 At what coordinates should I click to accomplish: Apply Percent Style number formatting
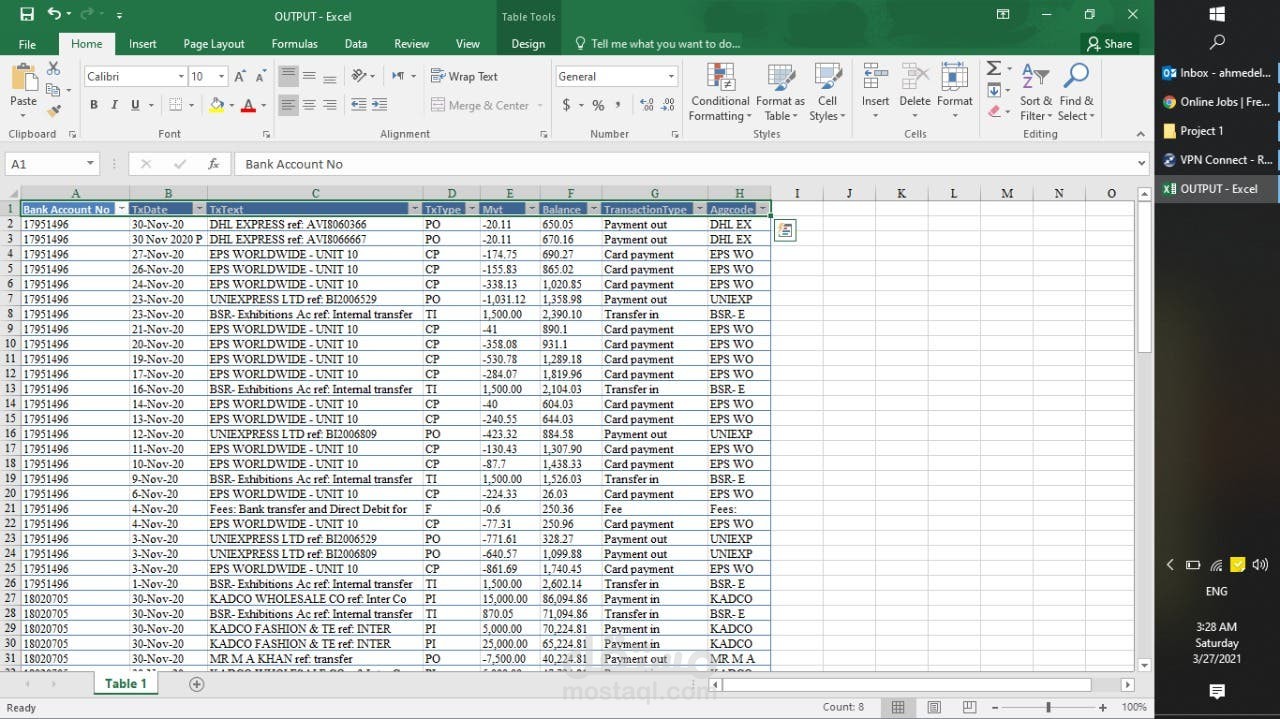pyautogui.click(x=596, y=103)
